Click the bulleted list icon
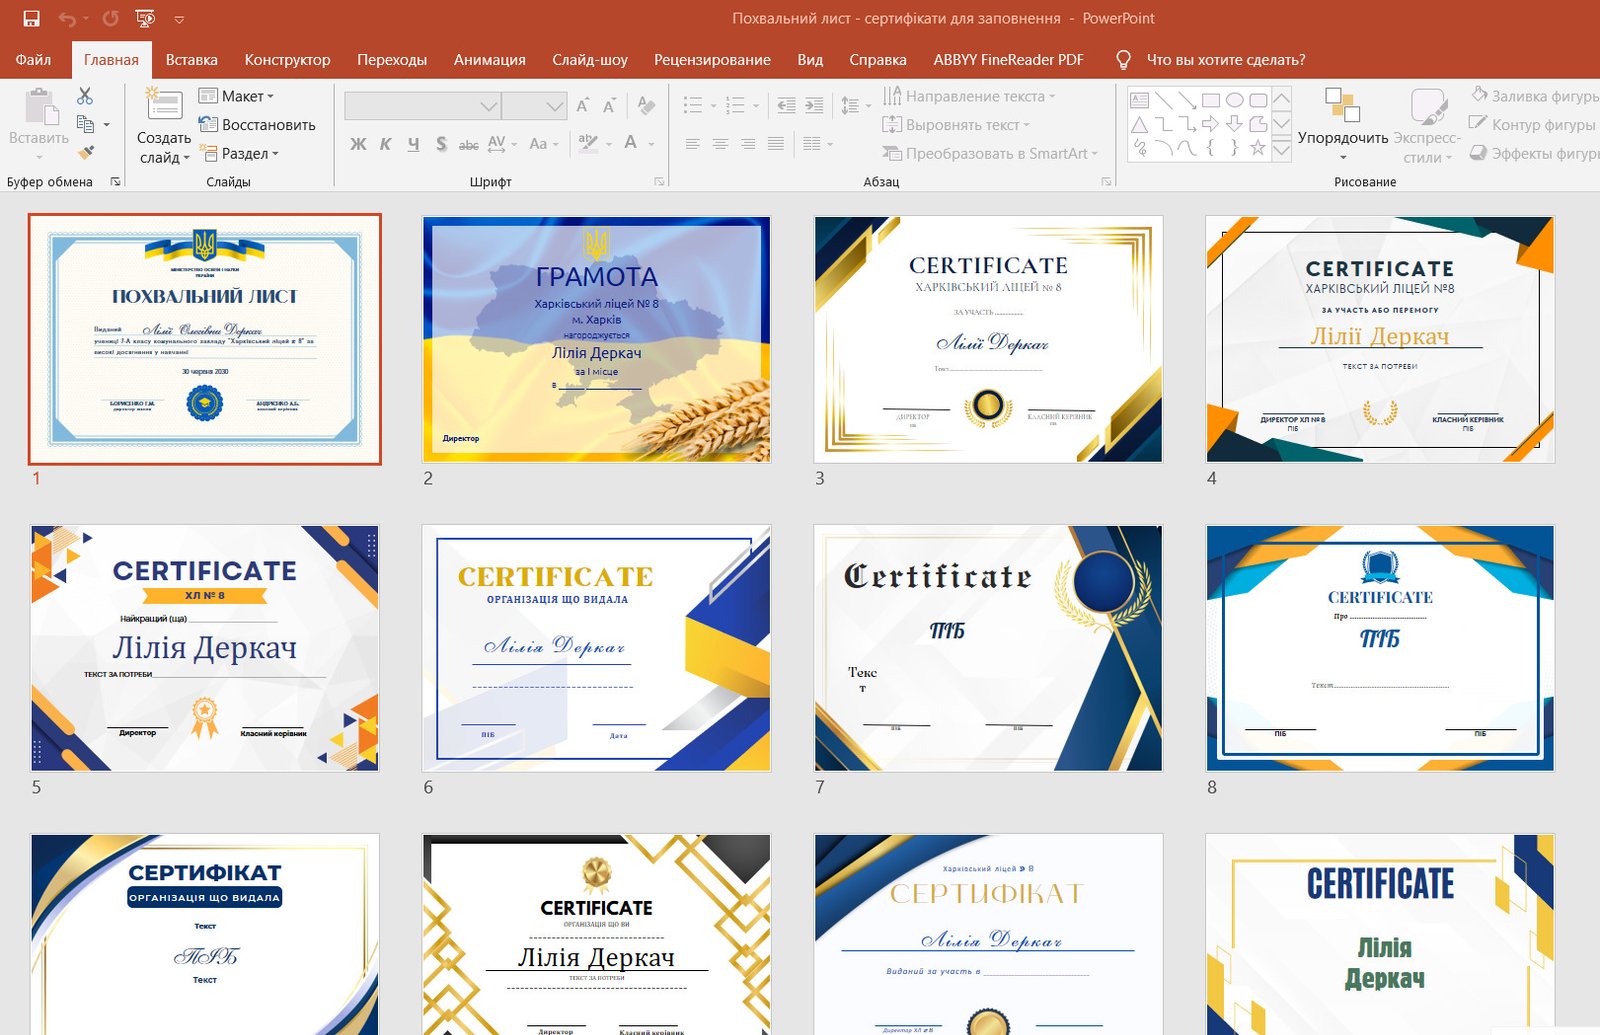This screenshot has width=1600, height=1035. pyautogui.click(x=693, y=105)
